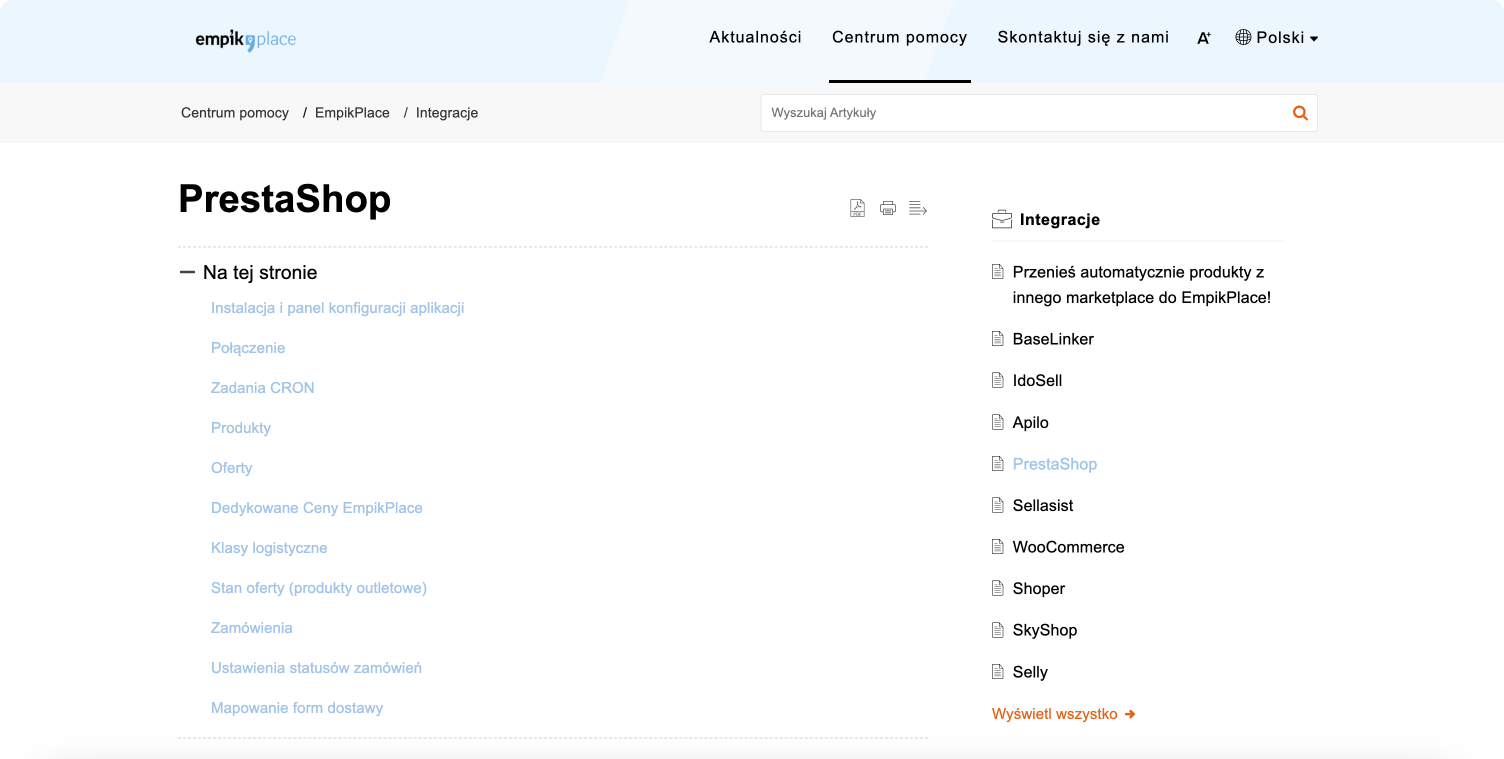Open Skontaktuj się z nami menu
This screenshot has height=759, width=1504.
[x=1083, y=38]
